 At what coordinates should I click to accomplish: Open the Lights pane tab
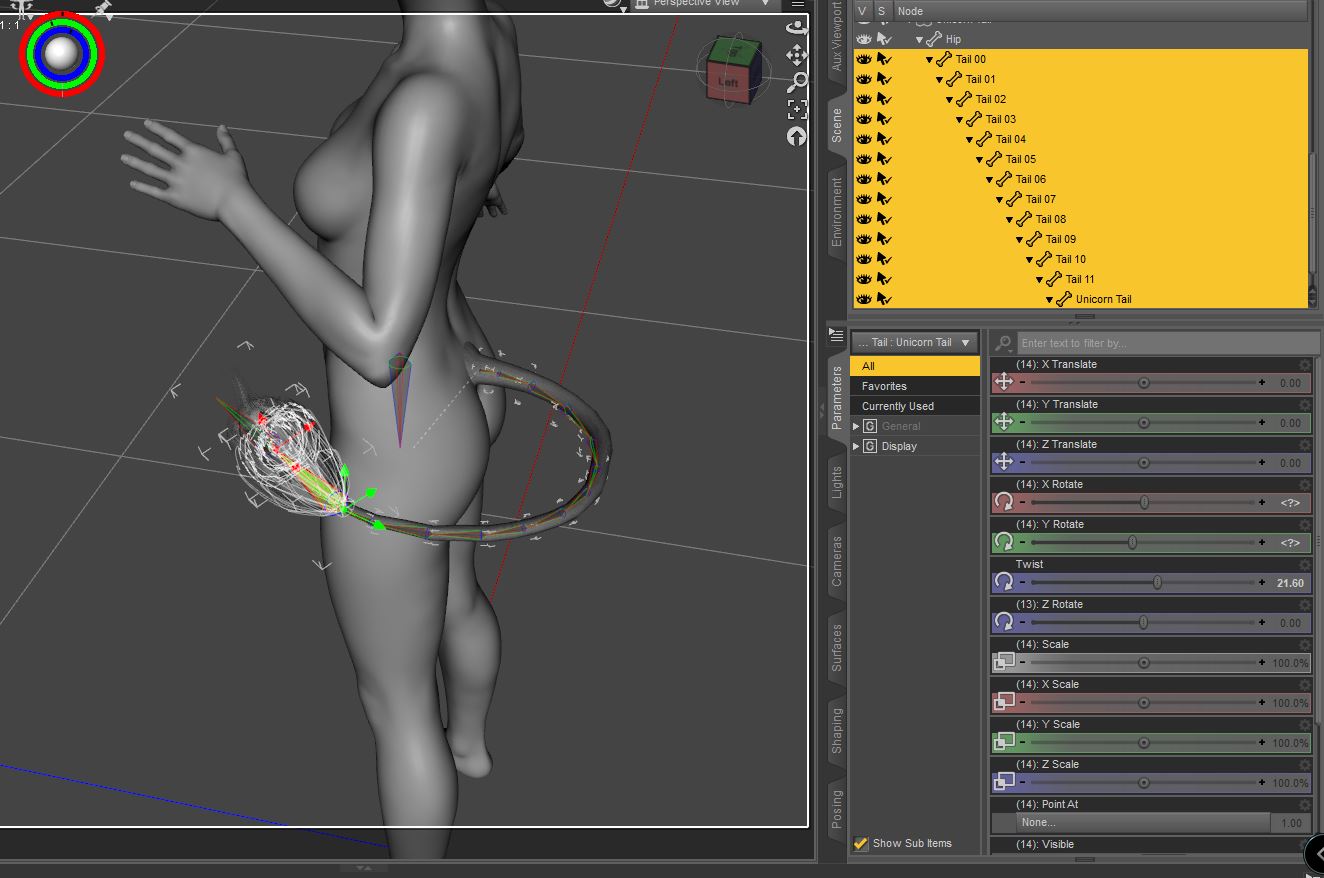pyautogui.click(x=837, y=483)
